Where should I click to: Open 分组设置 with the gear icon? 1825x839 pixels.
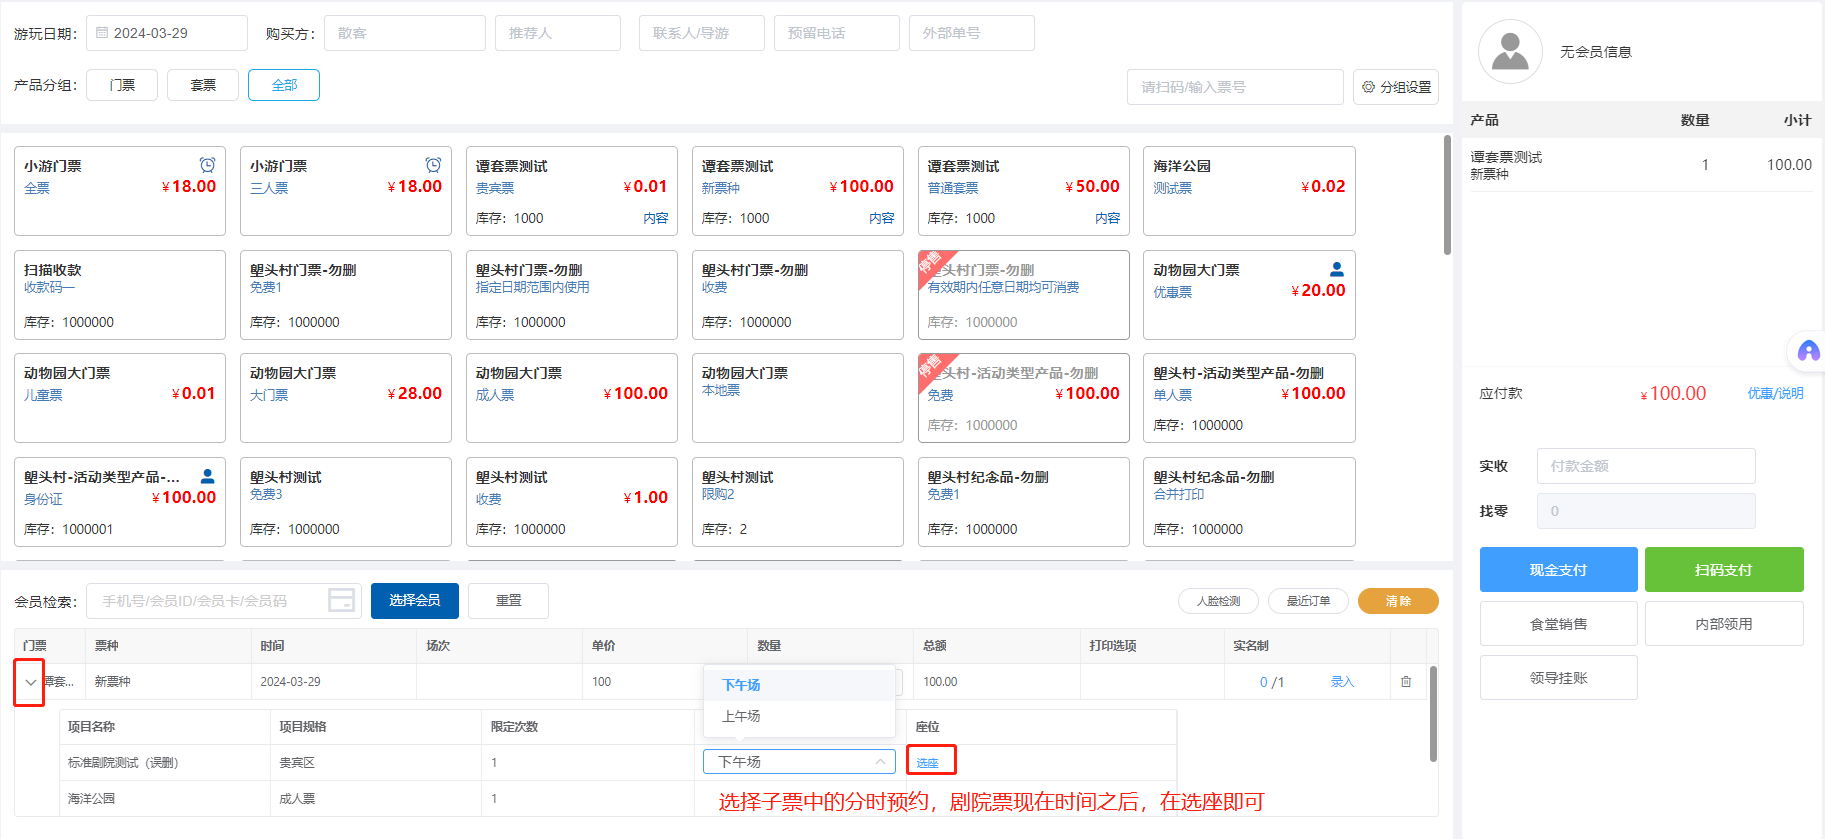[x=1396, y=87]
